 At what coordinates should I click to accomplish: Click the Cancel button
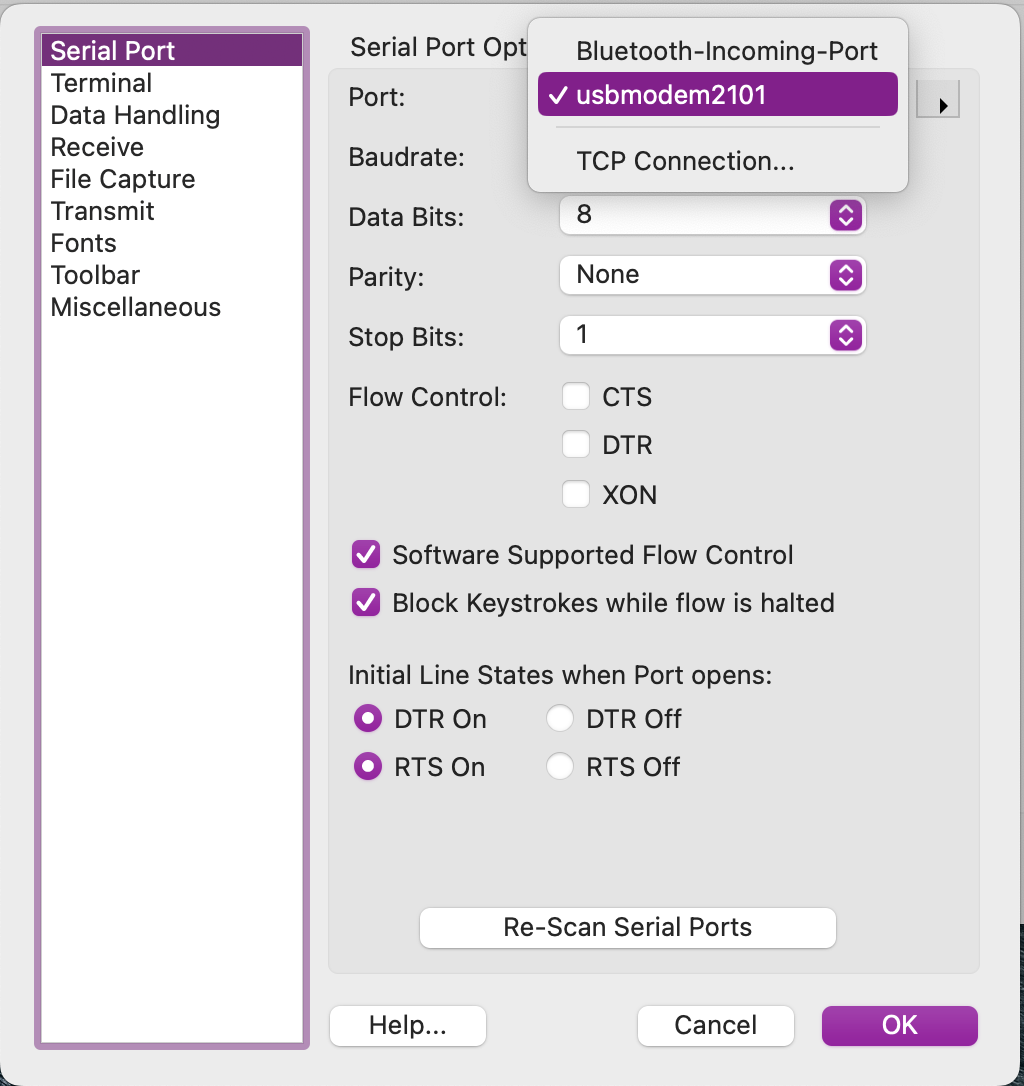716,1025
